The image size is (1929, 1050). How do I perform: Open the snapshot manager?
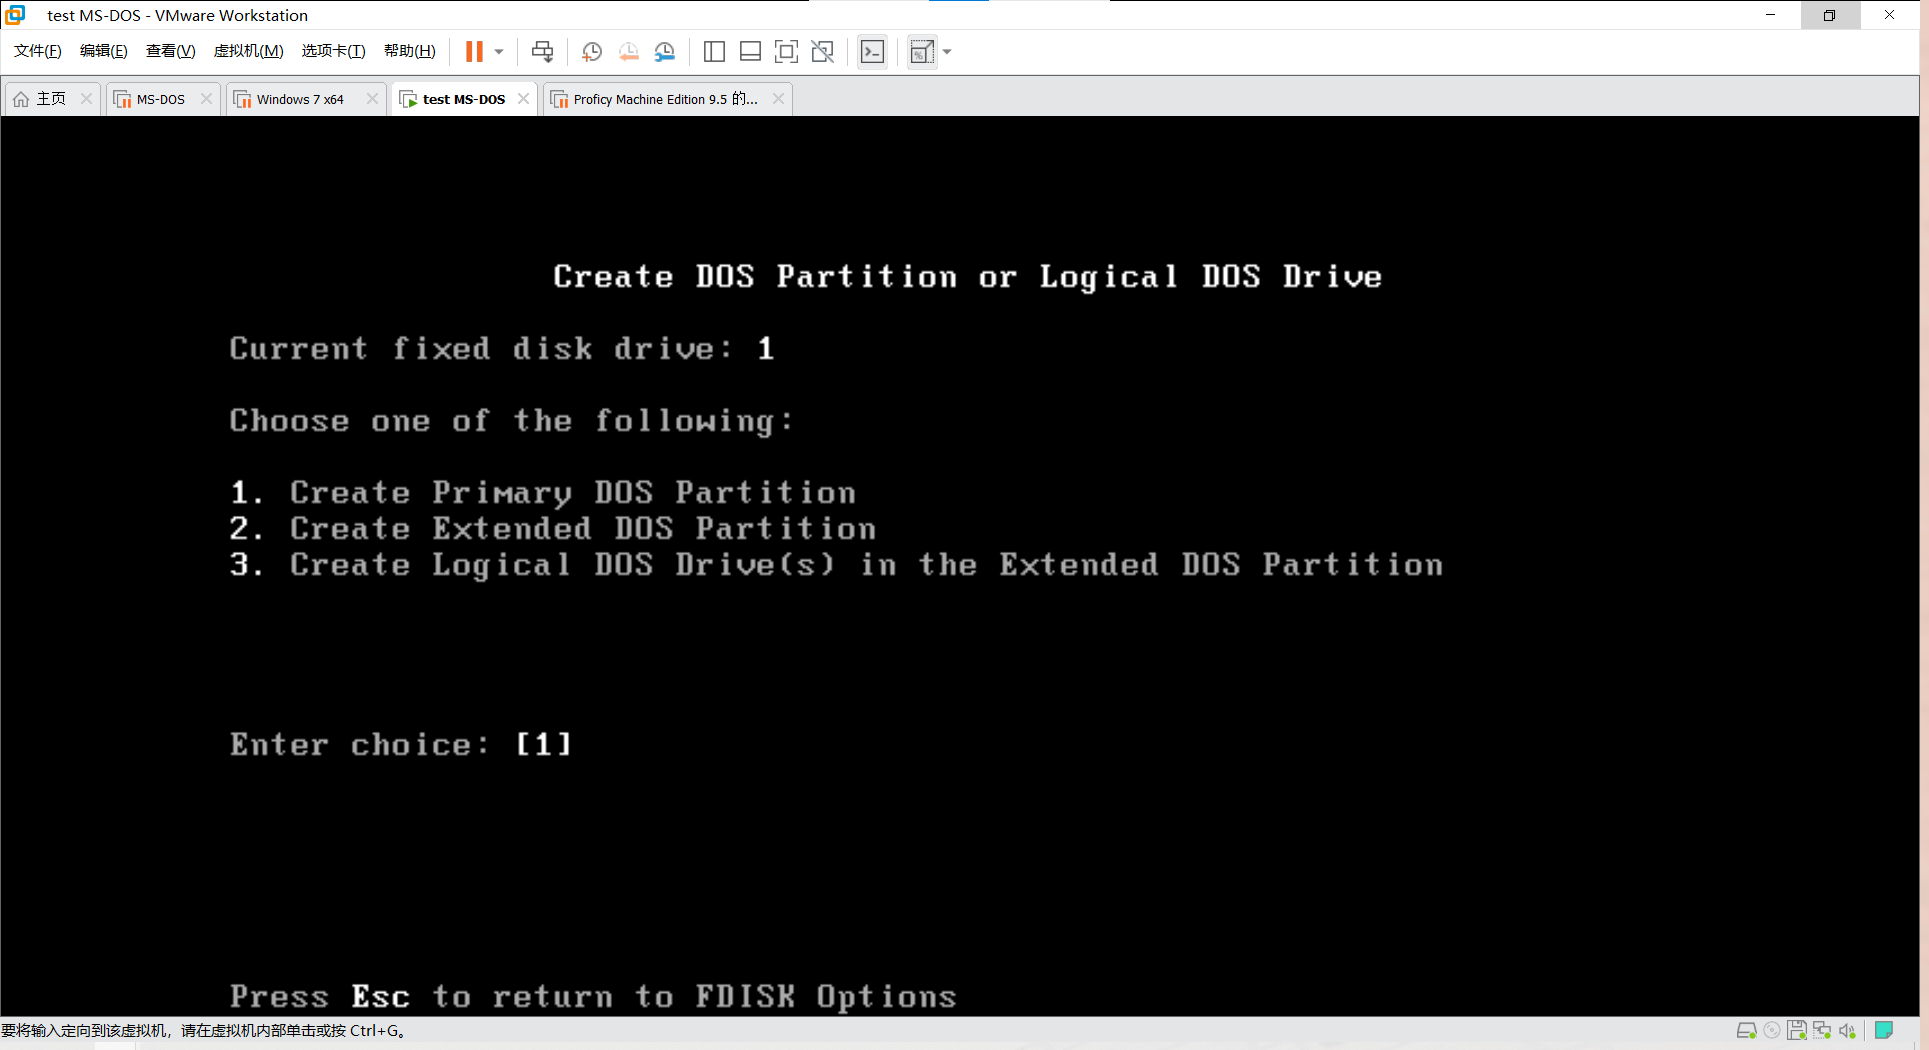(x=665, y=52)
